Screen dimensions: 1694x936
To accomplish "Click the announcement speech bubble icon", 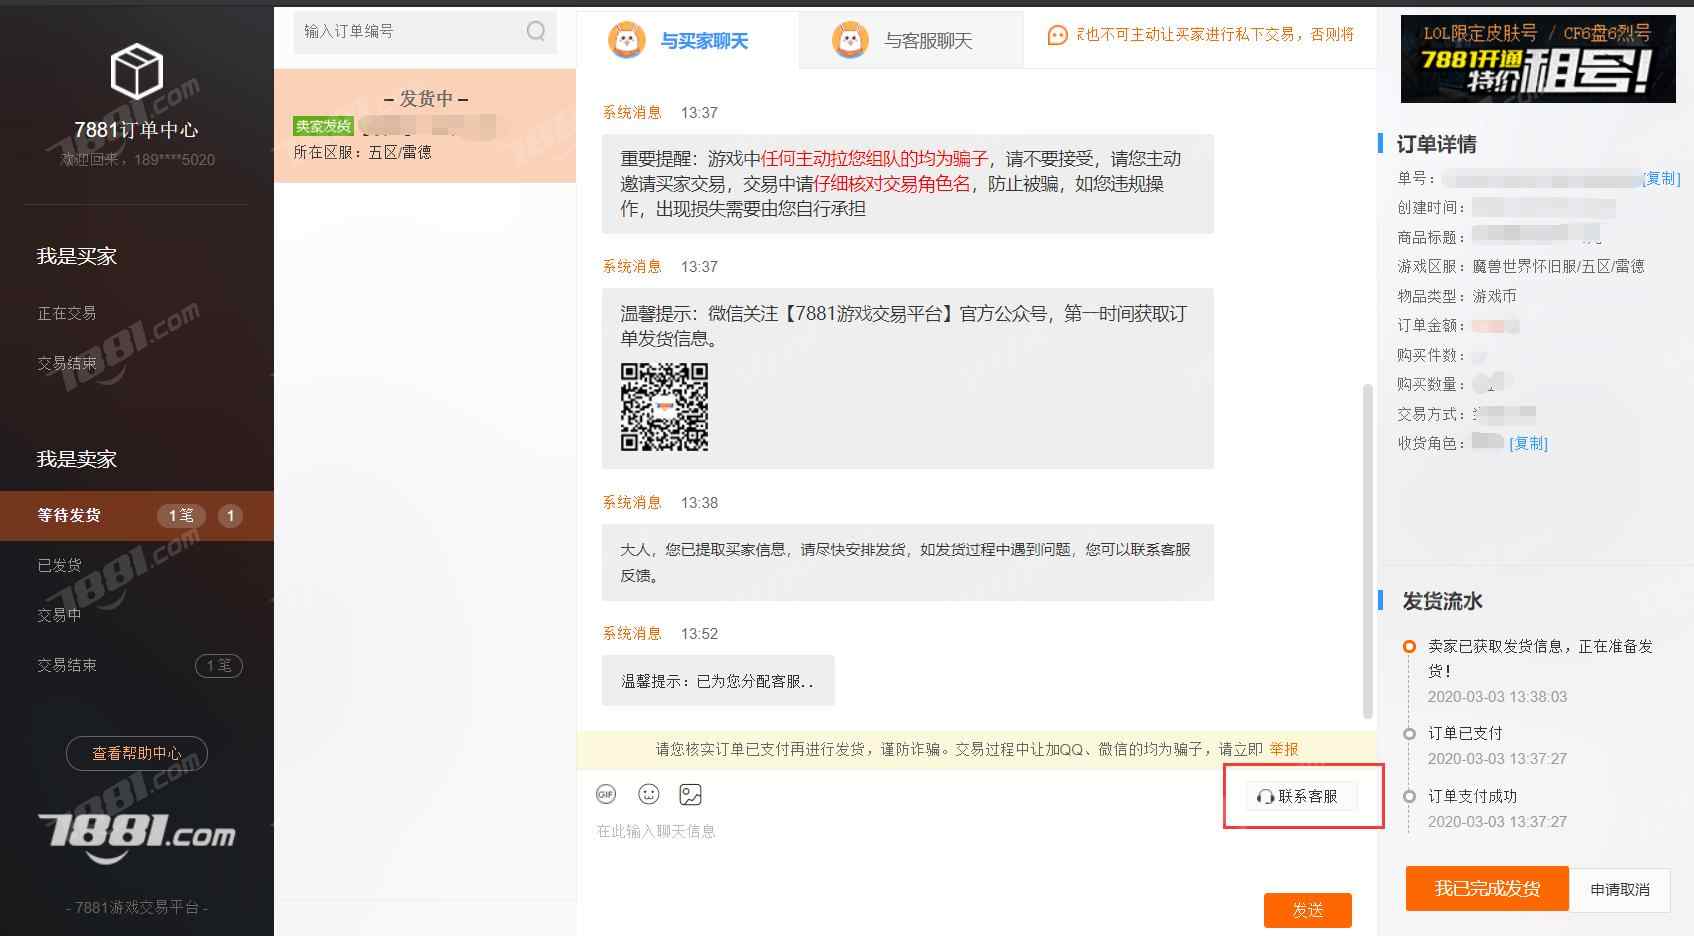I will click(x=1057, y=35).
